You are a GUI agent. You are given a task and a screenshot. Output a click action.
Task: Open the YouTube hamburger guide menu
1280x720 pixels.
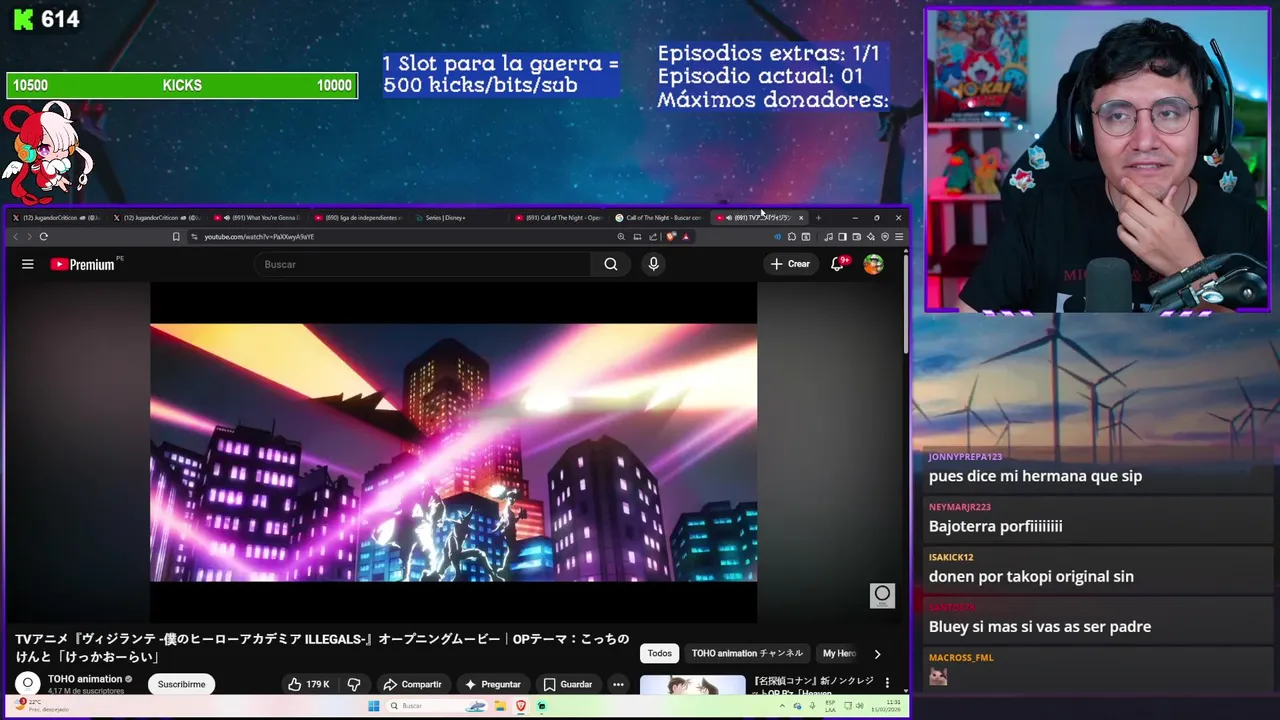click(28, 264)
